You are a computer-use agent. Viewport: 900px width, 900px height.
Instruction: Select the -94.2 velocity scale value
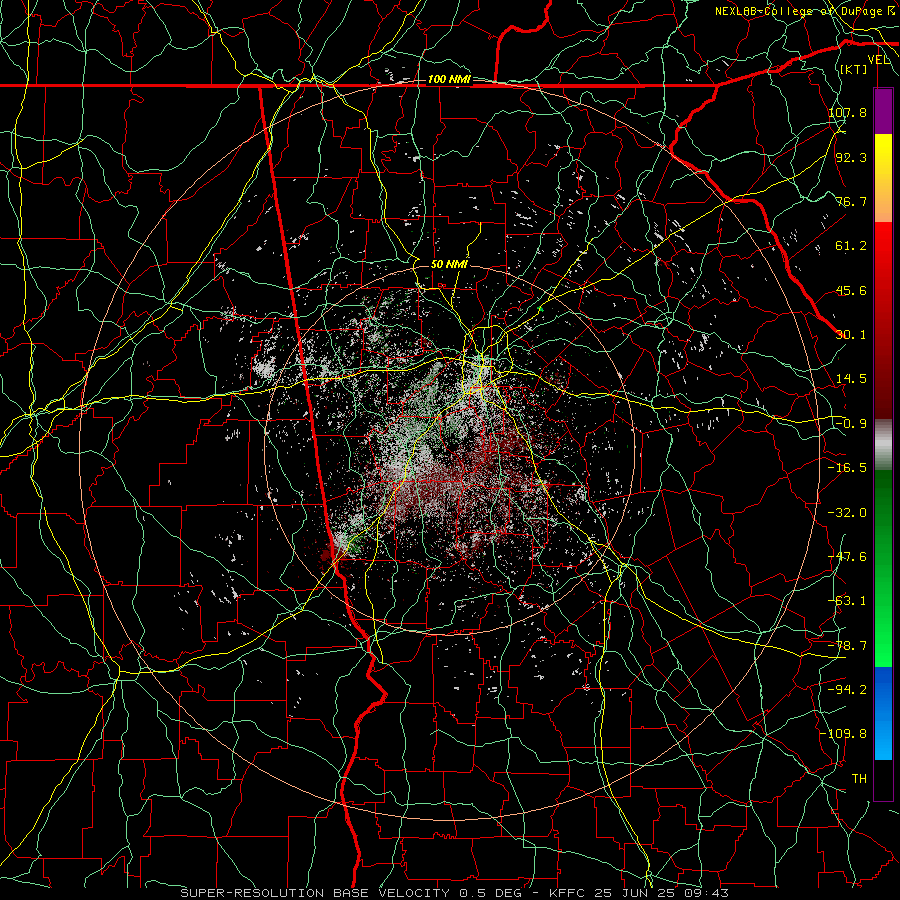pos(847,690)
